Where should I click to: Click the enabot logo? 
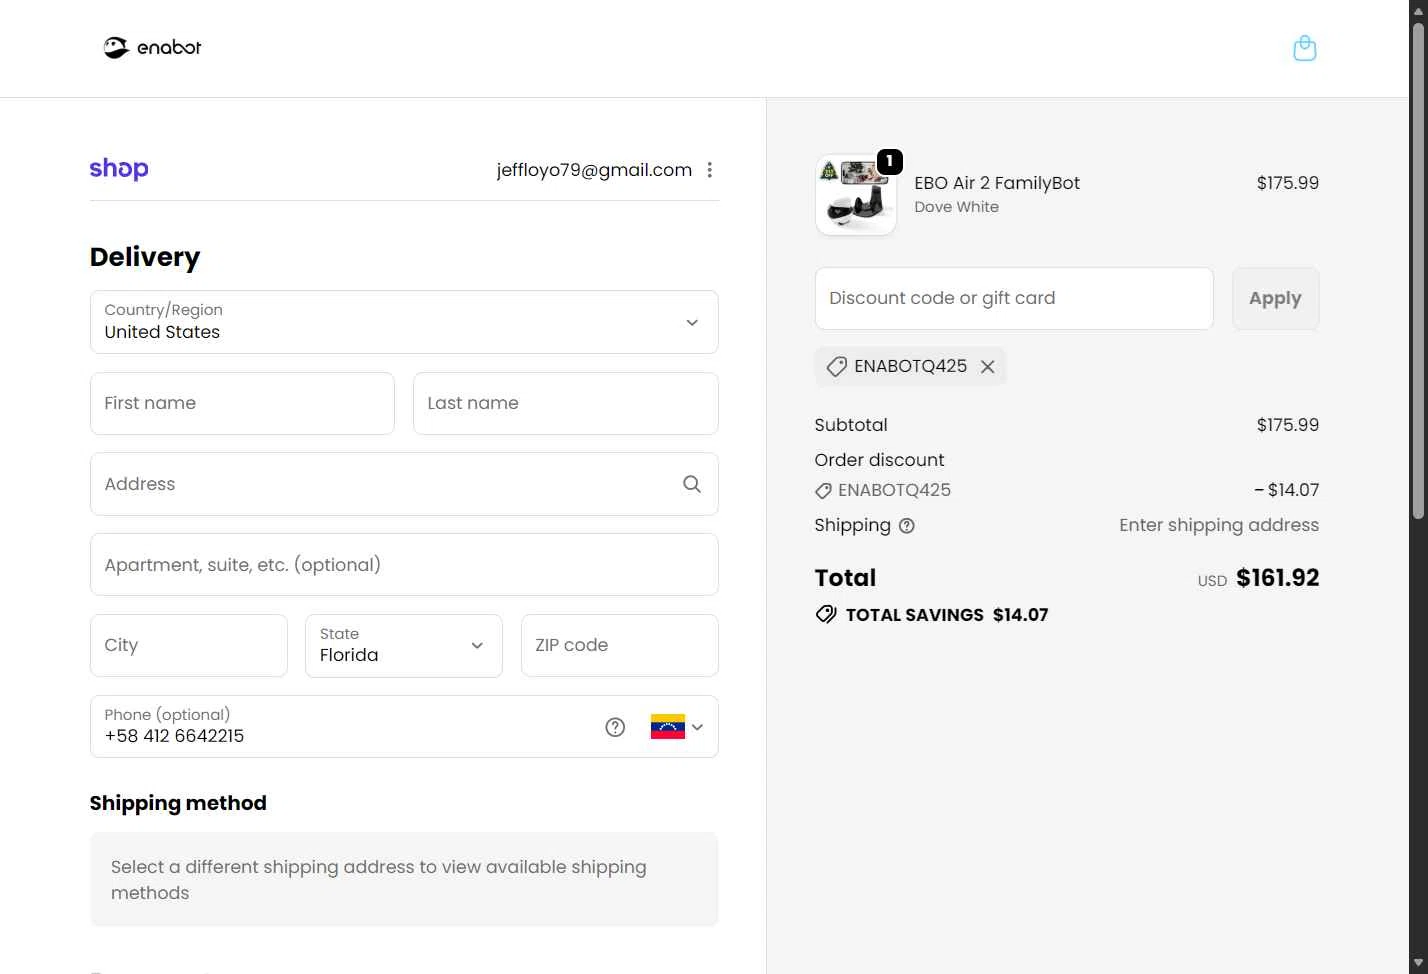(x=152, y=47)
